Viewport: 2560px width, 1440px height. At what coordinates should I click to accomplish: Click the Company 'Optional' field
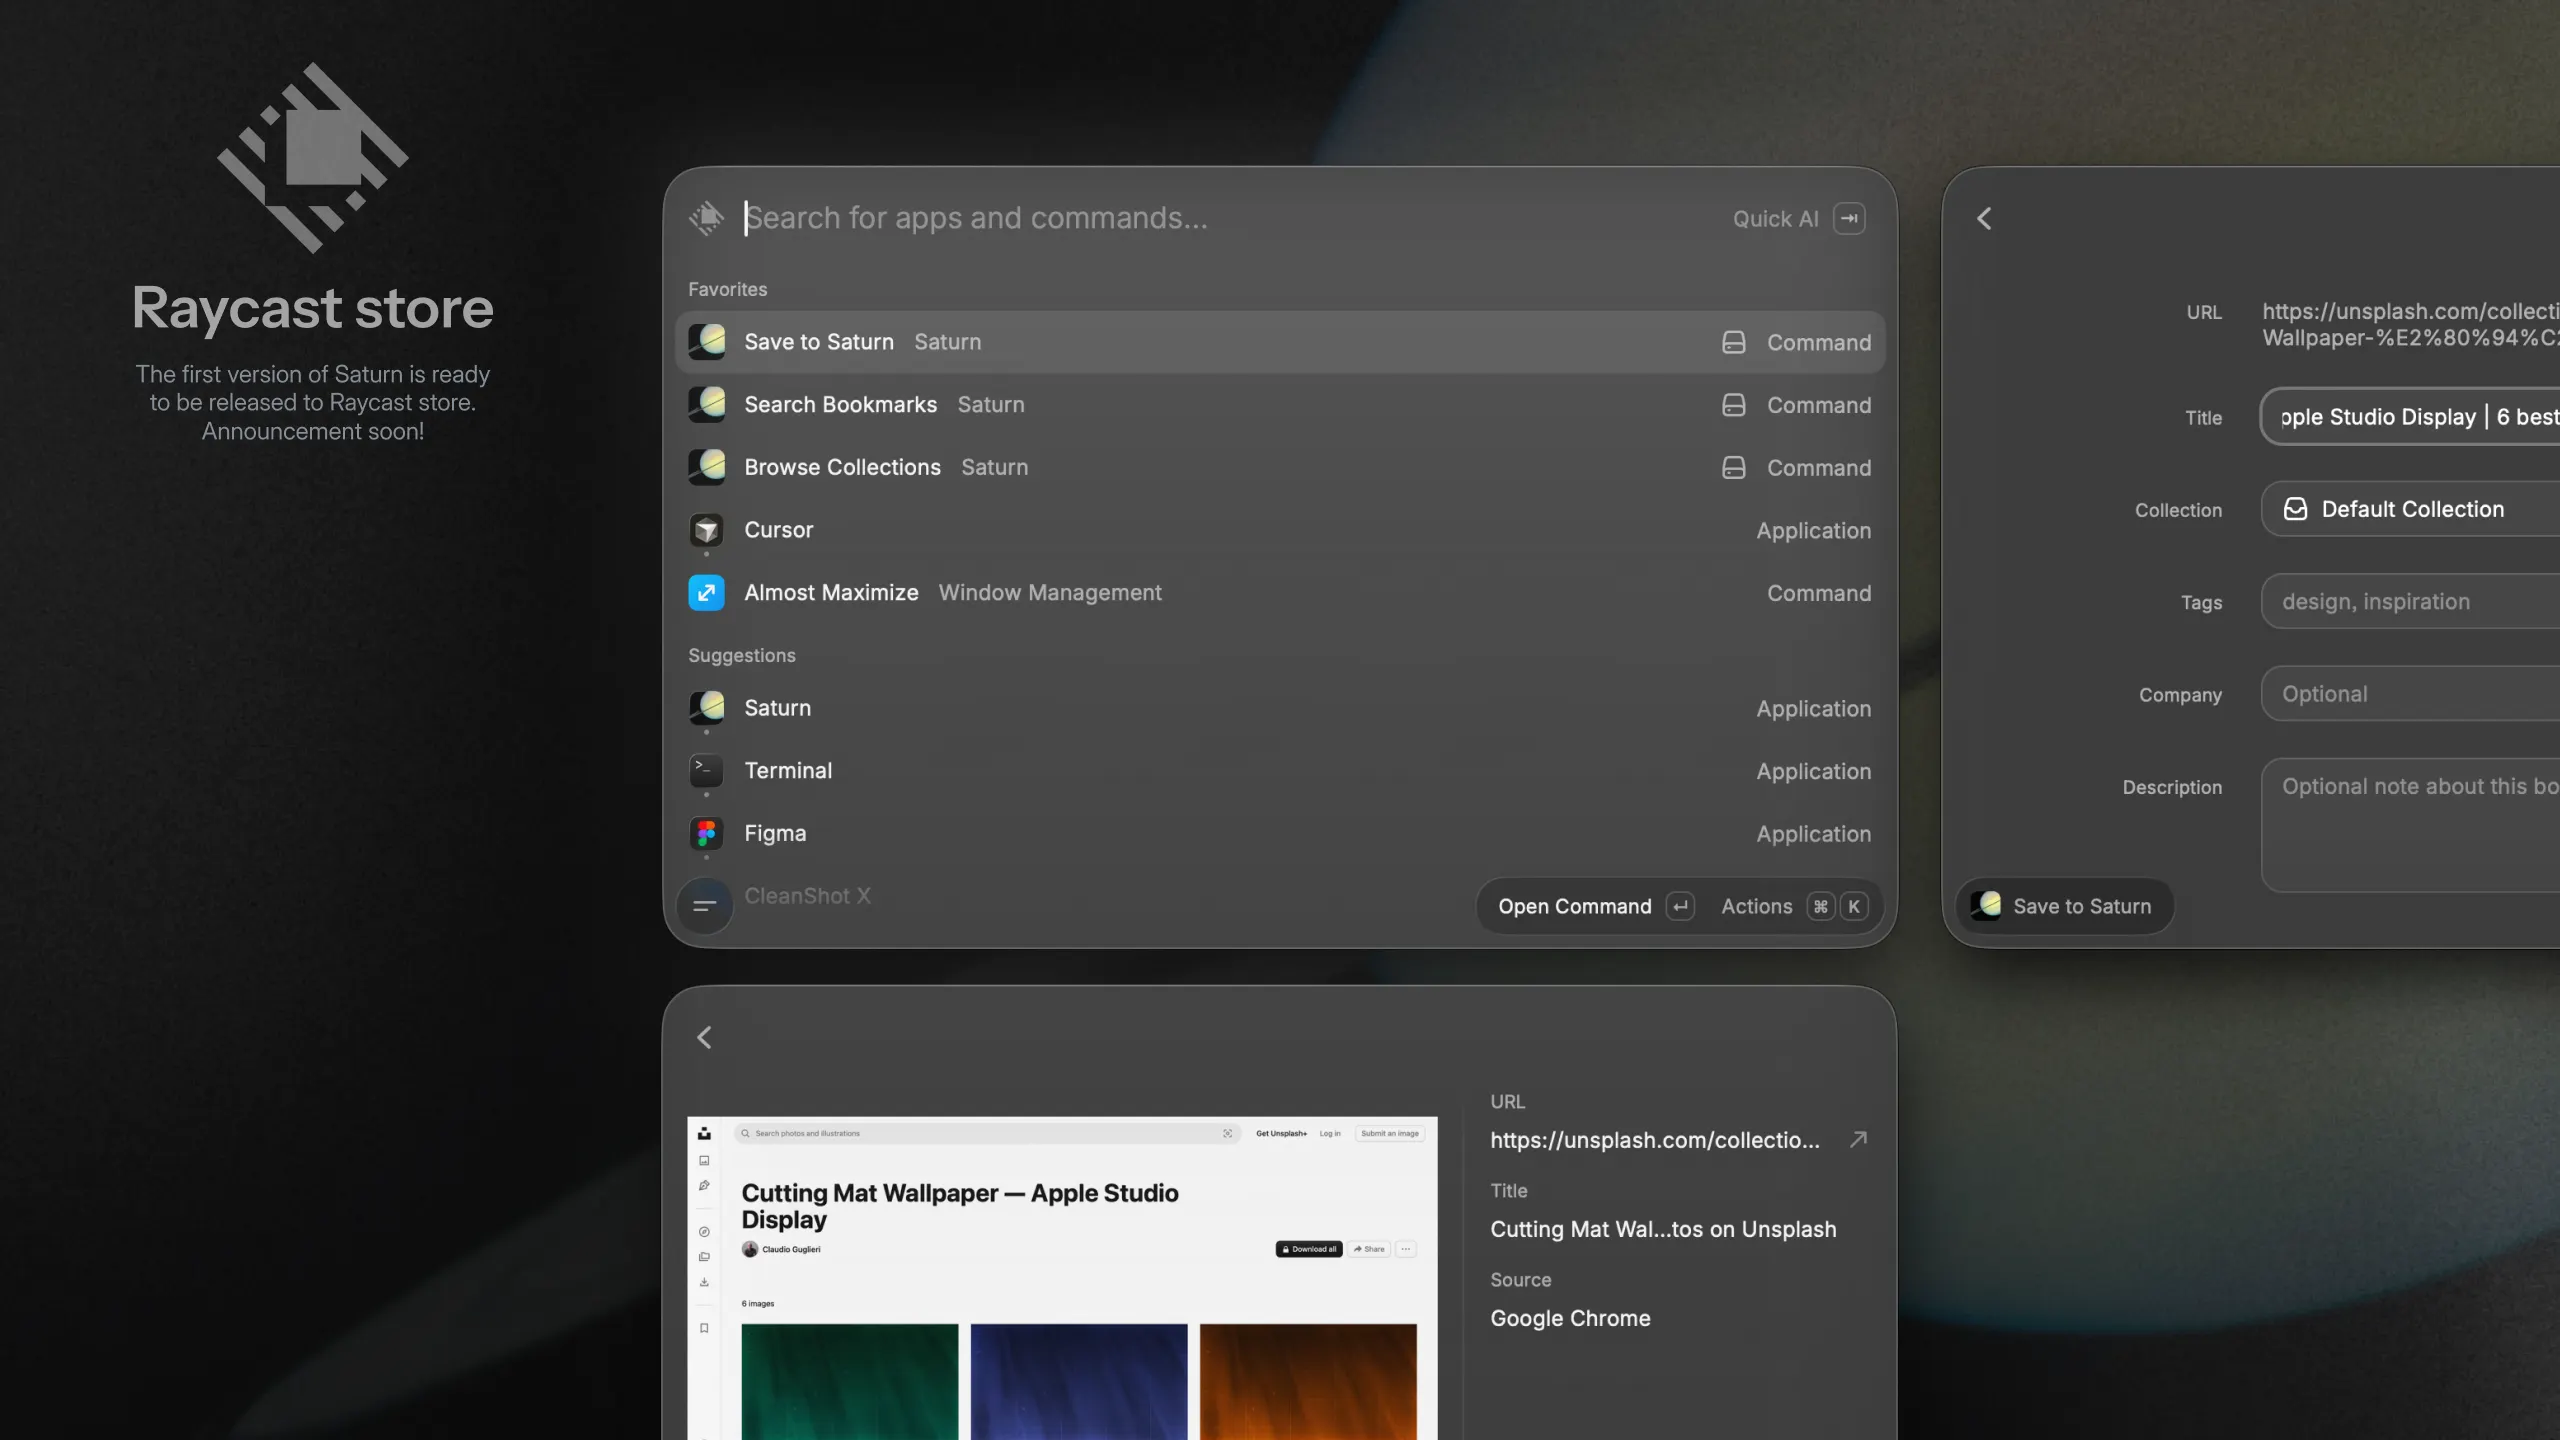click(x=2411, y=694)
